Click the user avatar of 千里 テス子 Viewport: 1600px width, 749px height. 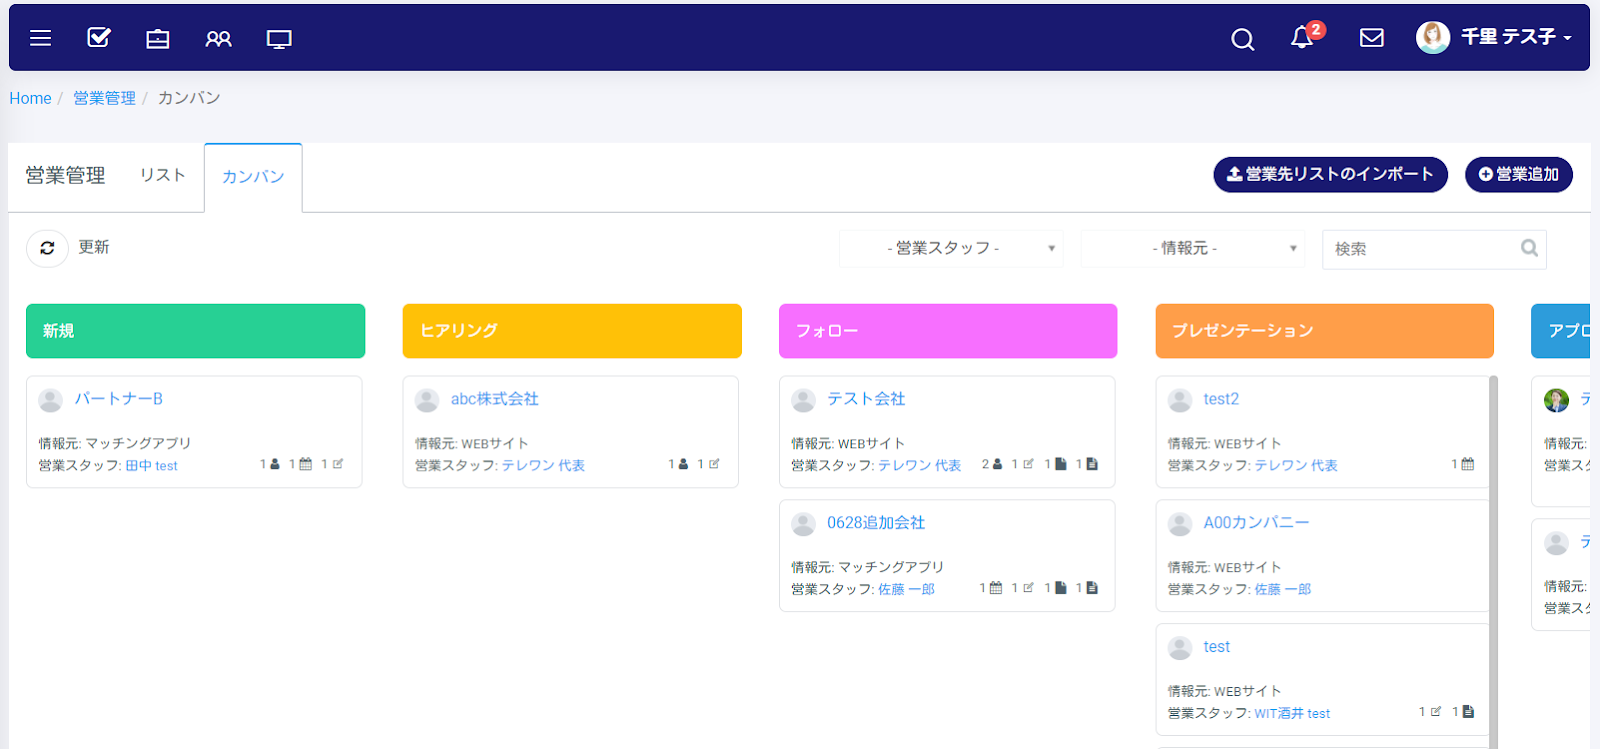coord(1433,37)
